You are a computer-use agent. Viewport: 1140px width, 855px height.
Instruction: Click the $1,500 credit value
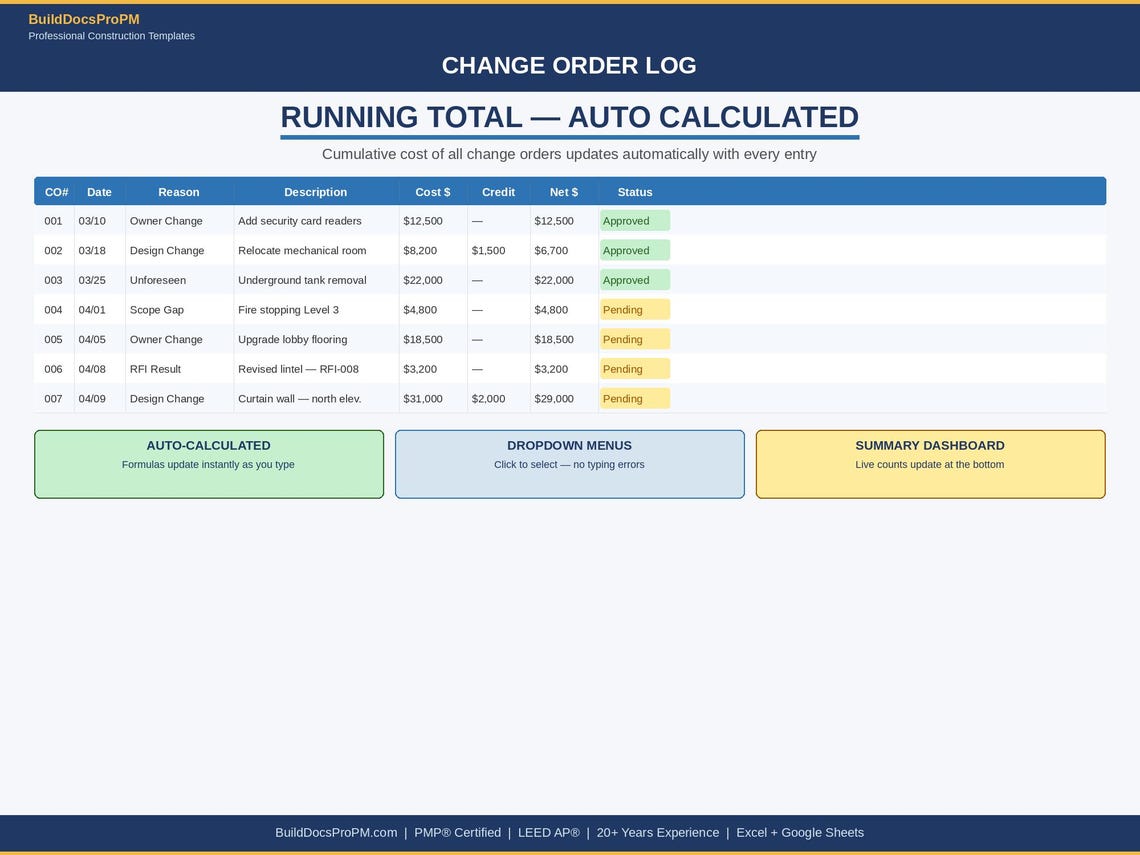tap(488, 251)
